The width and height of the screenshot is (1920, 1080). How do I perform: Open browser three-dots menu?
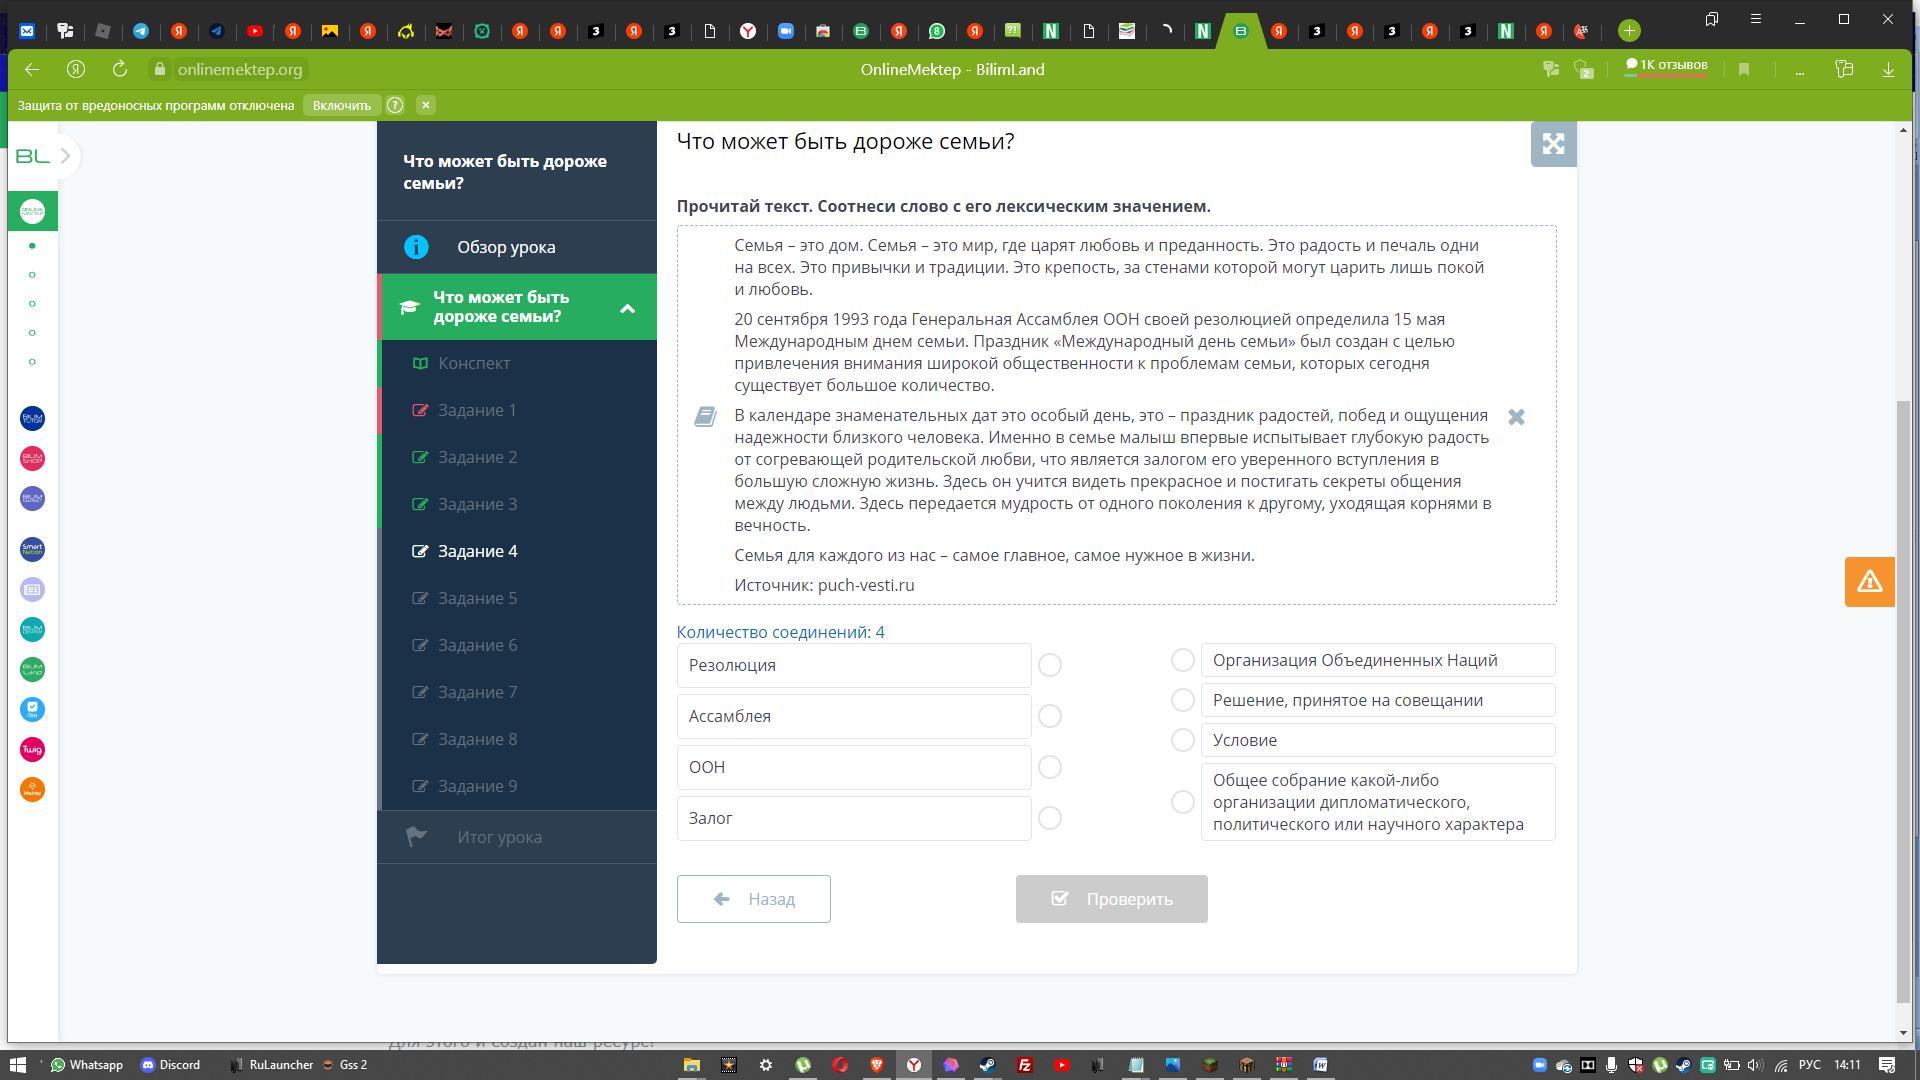click(1799, 69)
